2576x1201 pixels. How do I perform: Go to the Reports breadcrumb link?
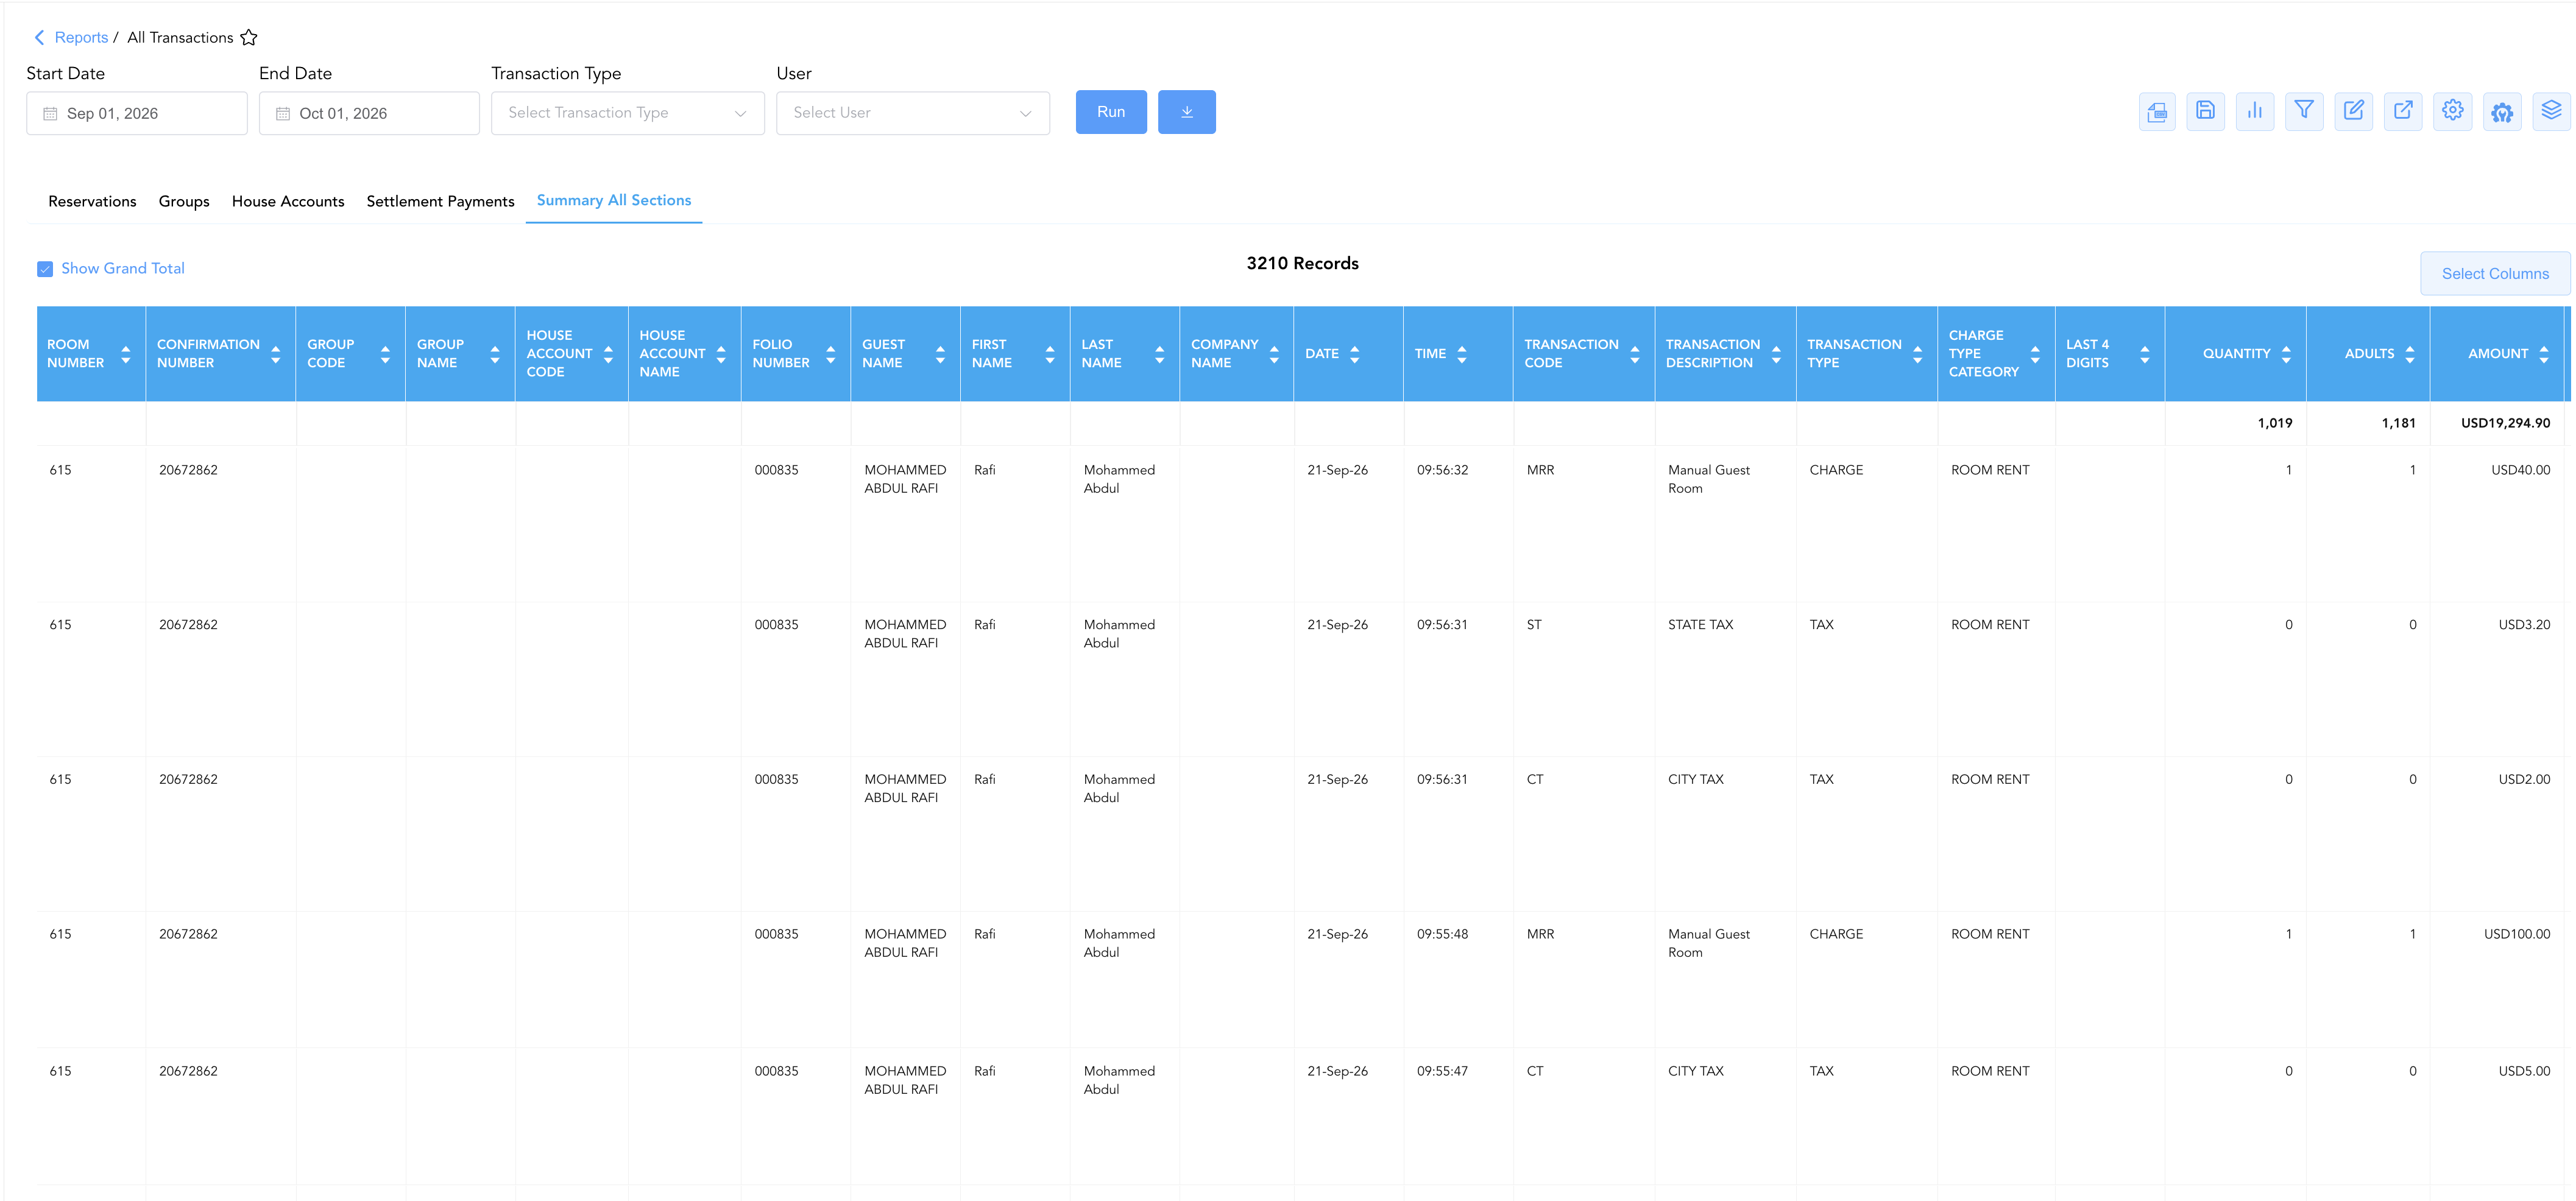tap(81, 37)
